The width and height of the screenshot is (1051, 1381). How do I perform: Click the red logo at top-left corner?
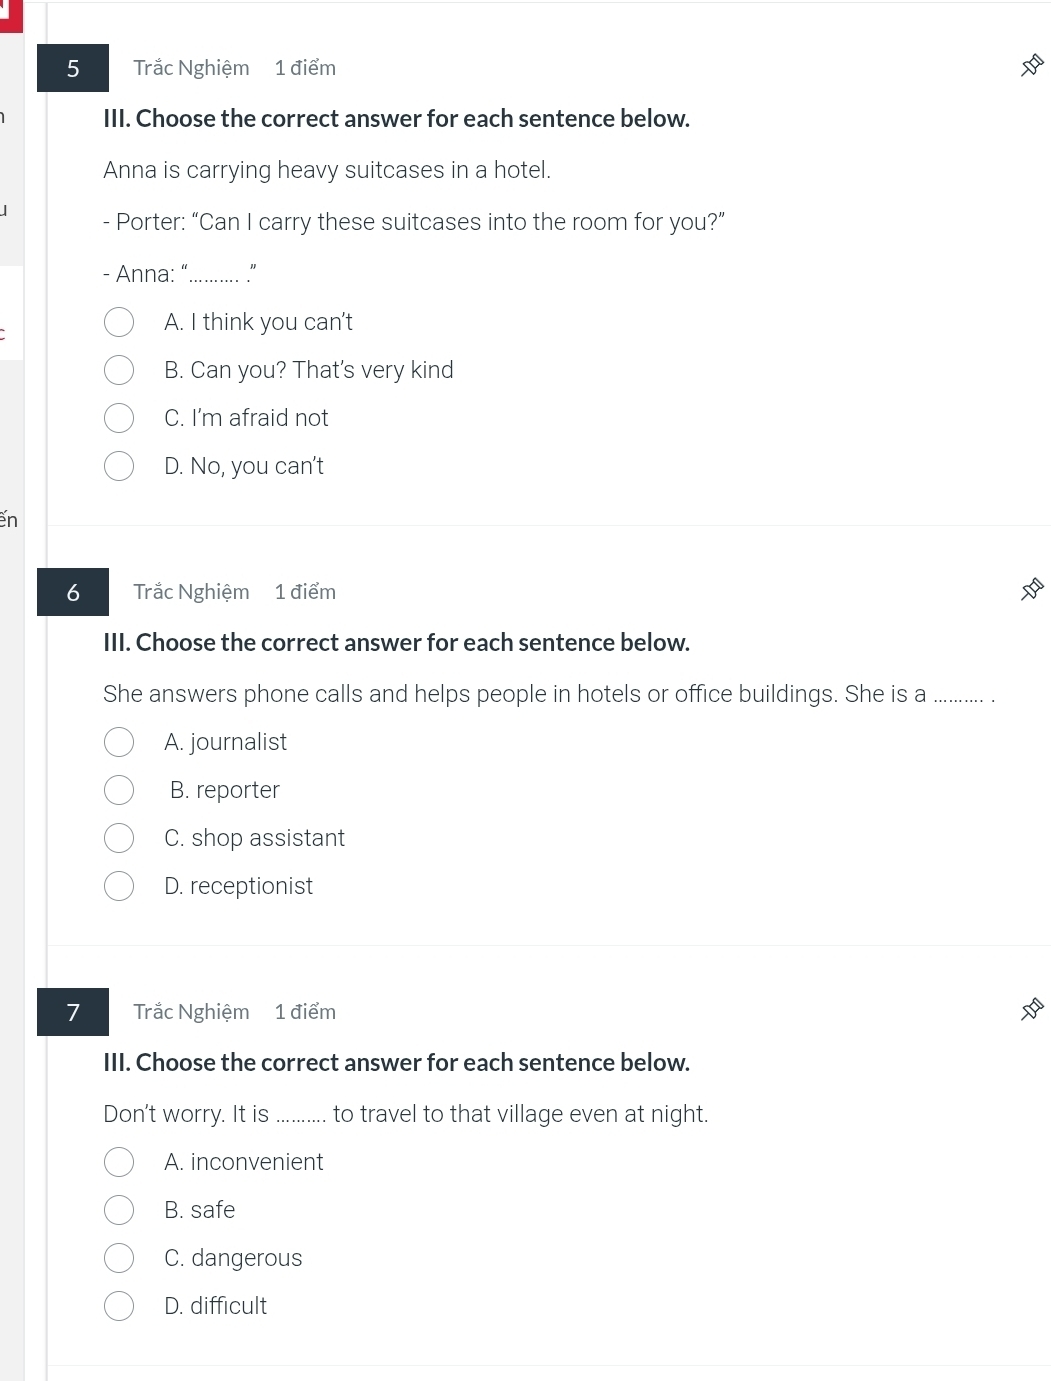pos(11,15)
